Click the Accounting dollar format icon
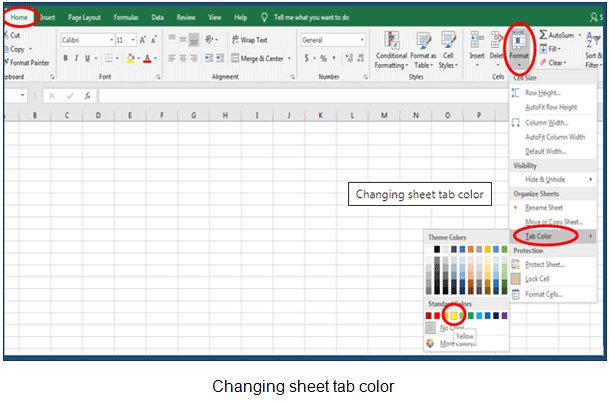Image resolution: width=610 pixels, height=402 pixels. [307, 58]
